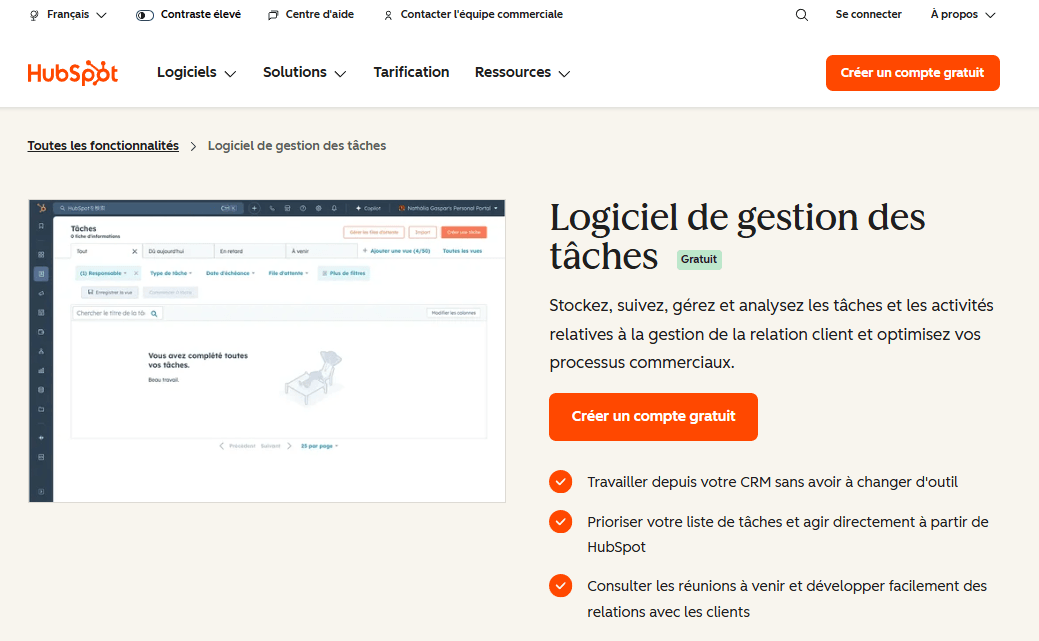The width and height of the screenshot is (1039, 641).
Task: Click the chevron next to Logiciels
Action: (230, 74)
